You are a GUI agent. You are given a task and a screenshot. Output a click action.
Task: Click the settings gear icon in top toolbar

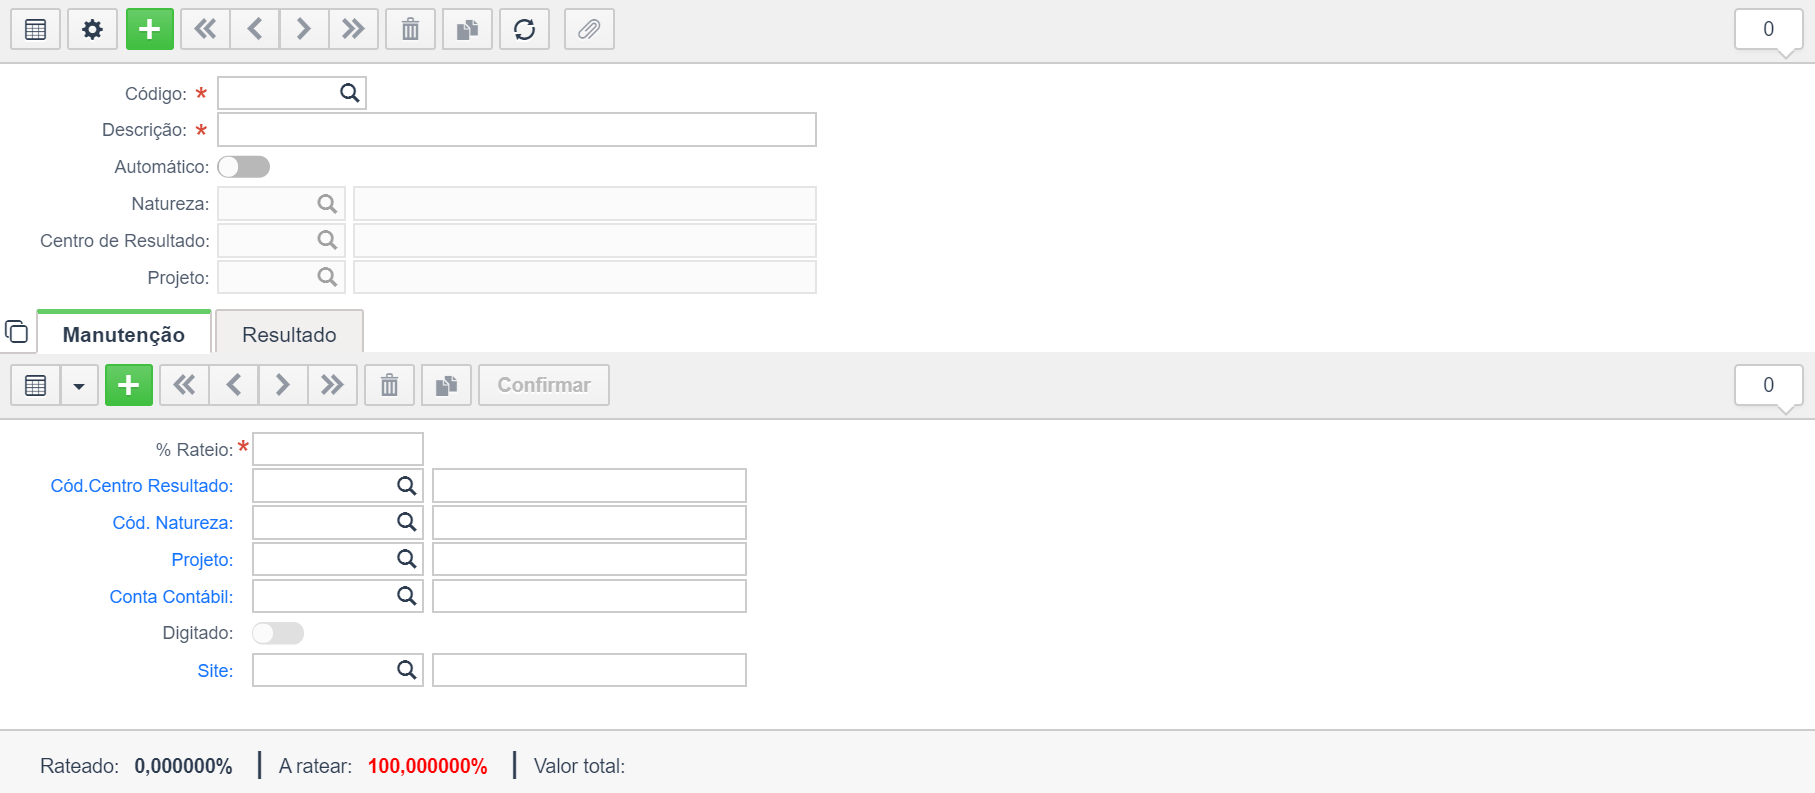click(x=92, y=30)
